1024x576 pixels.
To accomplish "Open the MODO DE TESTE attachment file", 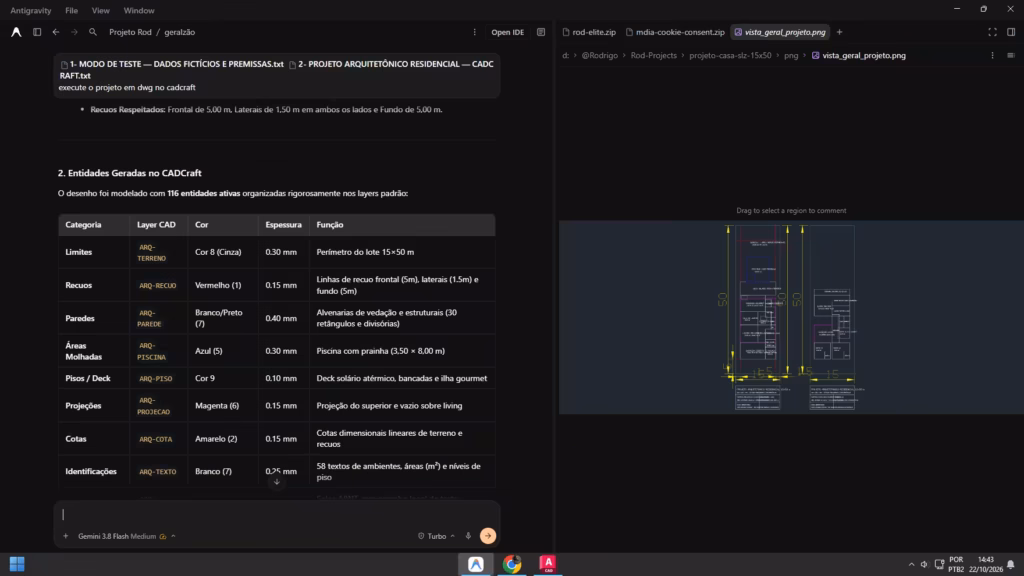I will pos(172,64).
